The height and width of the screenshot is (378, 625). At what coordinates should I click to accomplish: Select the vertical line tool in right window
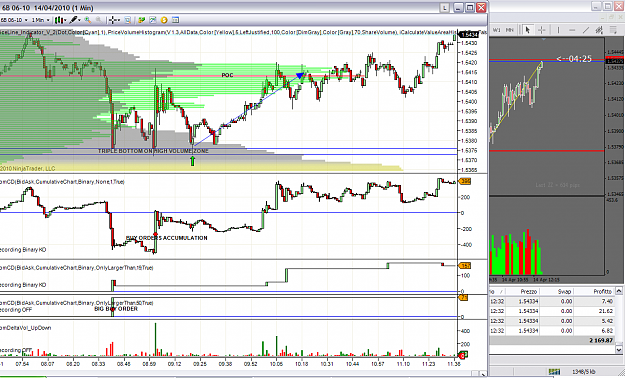558,30
